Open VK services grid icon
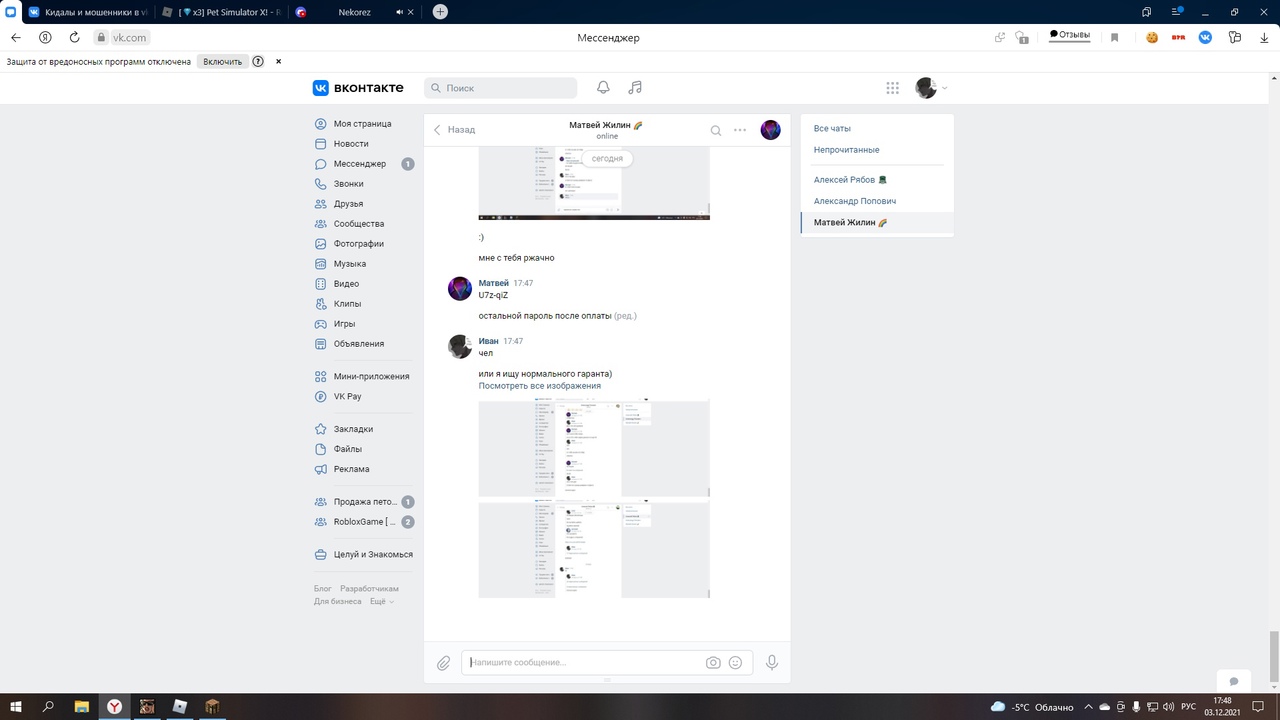The image size is (1280, 720). pos(893,88)
